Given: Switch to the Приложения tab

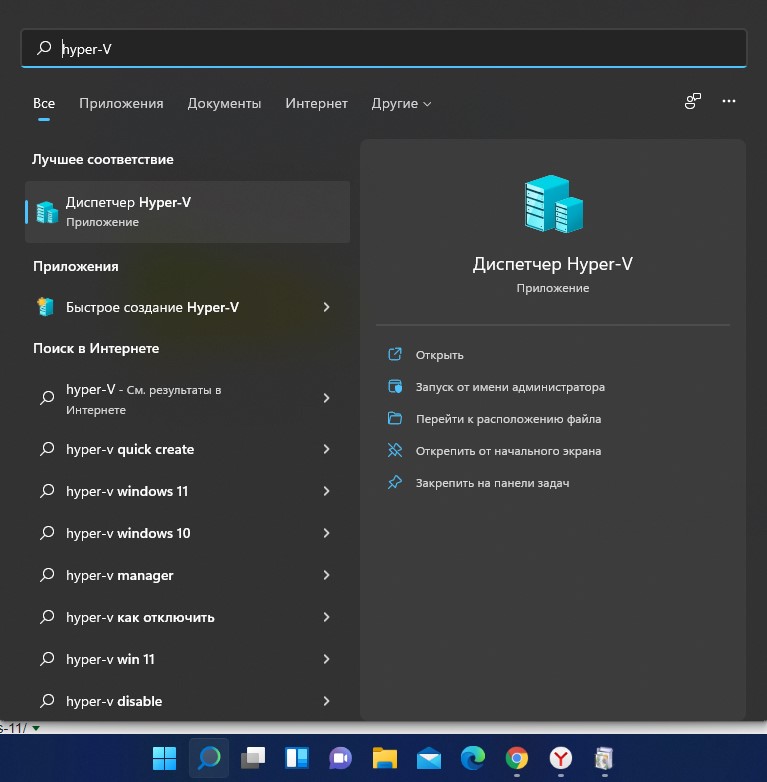Looking at the screenshot, I should tap(121, 103).
